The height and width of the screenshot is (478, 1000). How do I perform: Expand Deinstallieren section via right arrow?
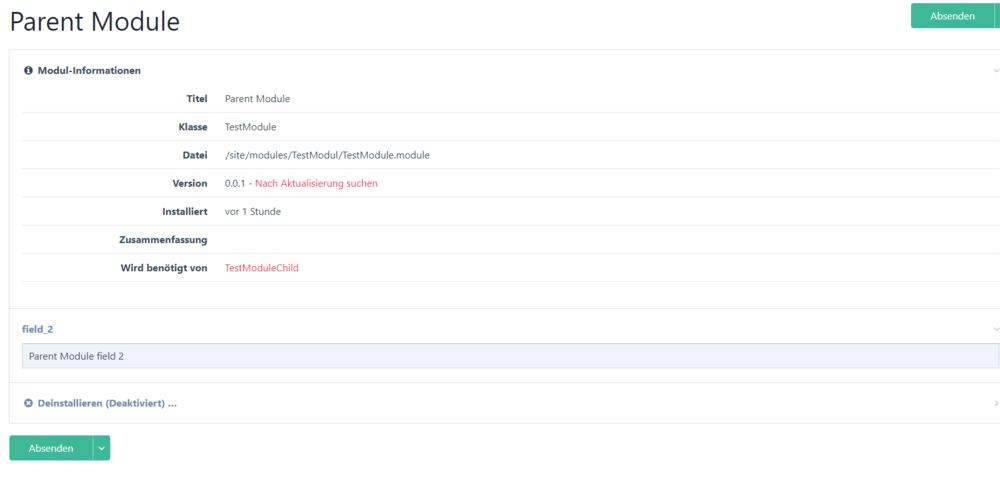(x=995, y=403)
